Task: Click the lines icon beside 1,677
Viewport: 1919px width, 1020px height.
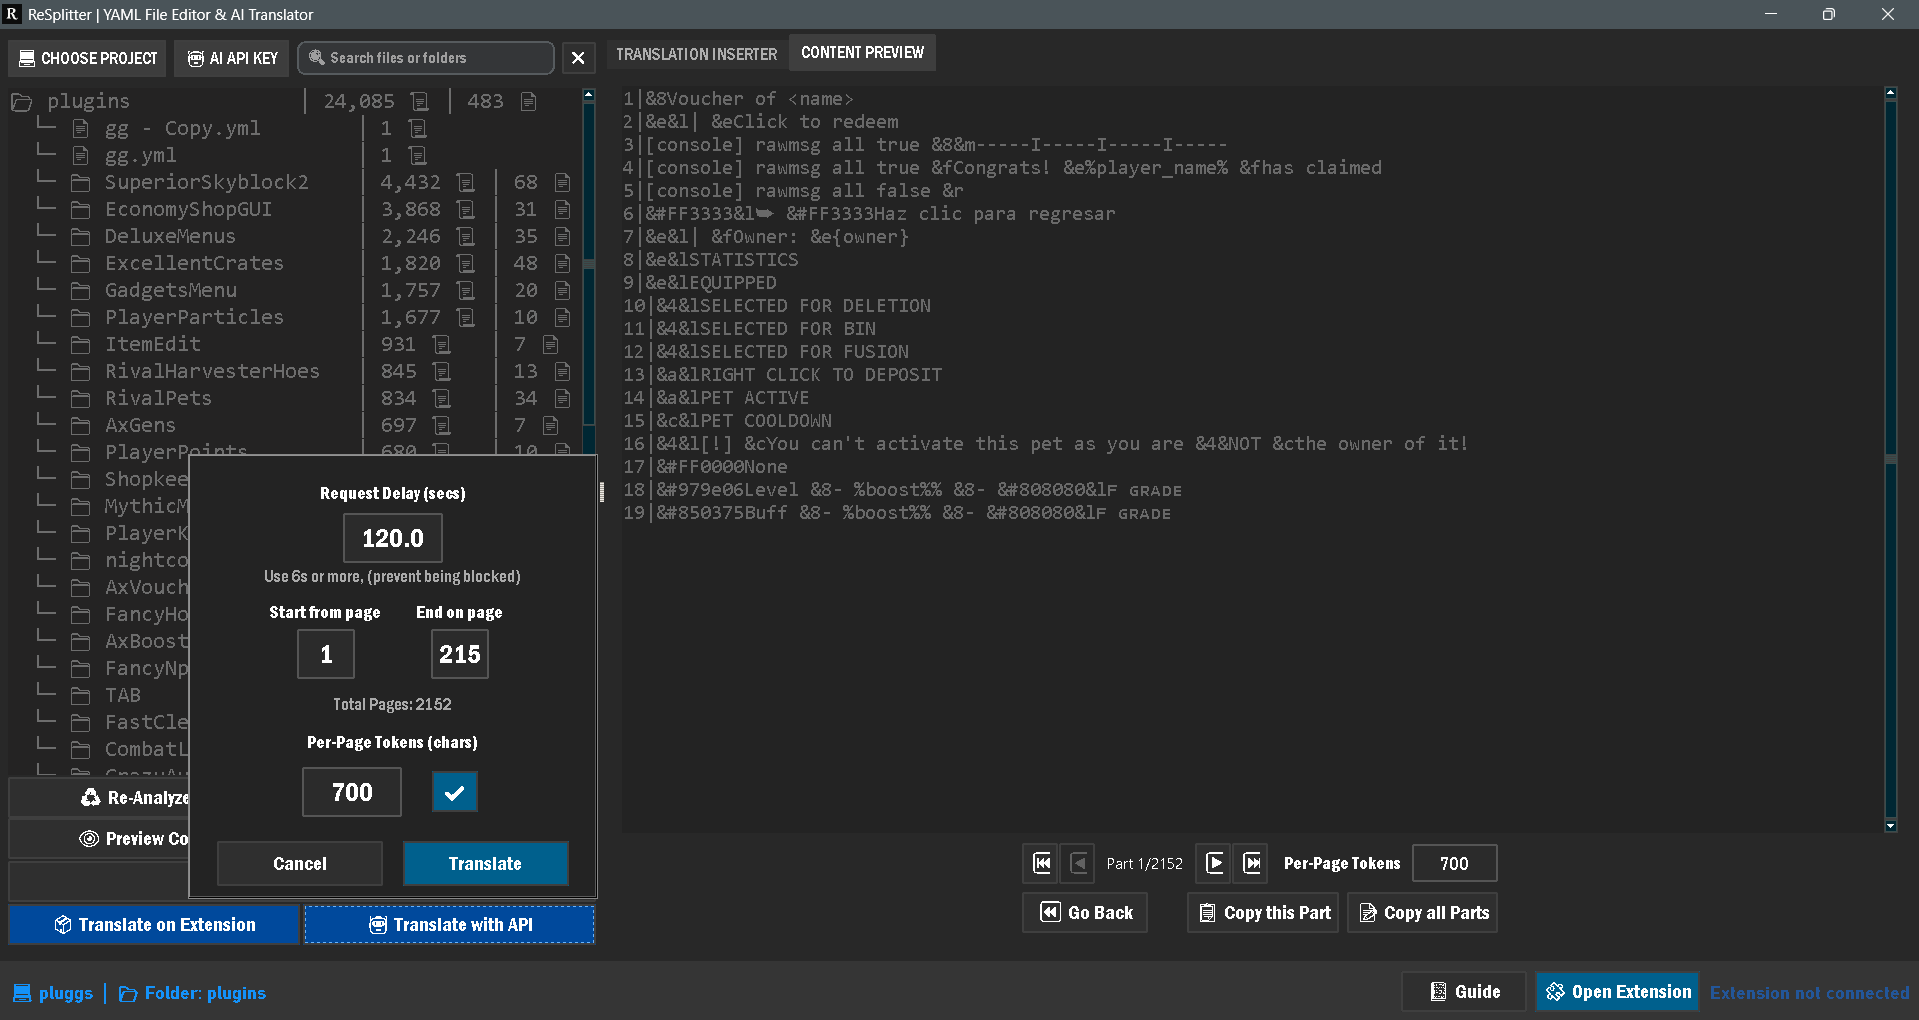Action: 466,317
